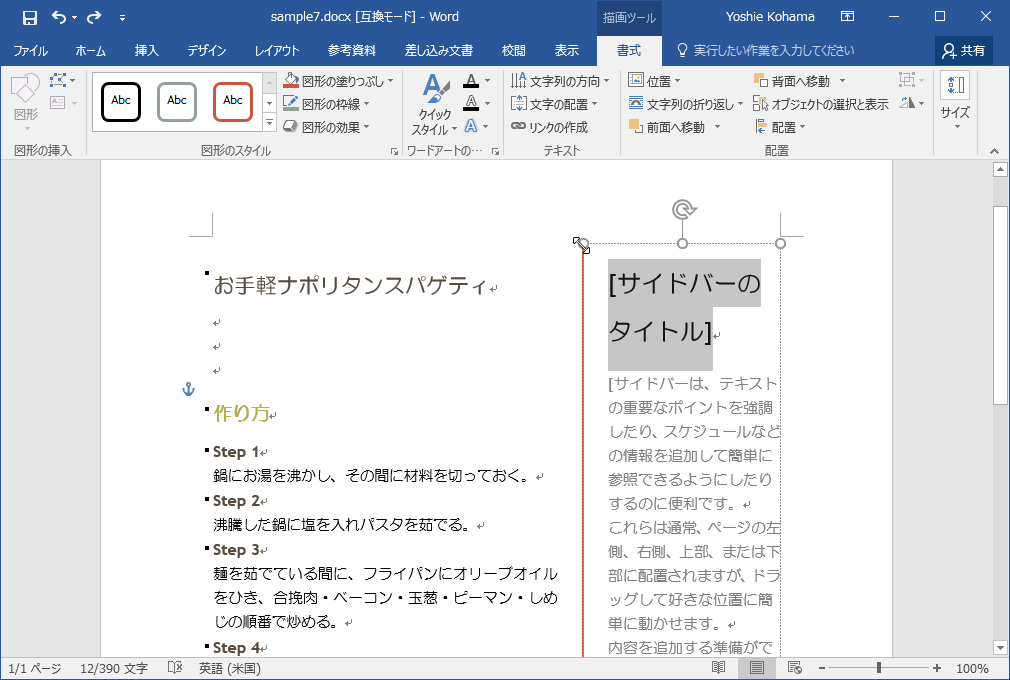Click the Undo arrow icon
This screenshot has width=1010, height=680.
59,17
